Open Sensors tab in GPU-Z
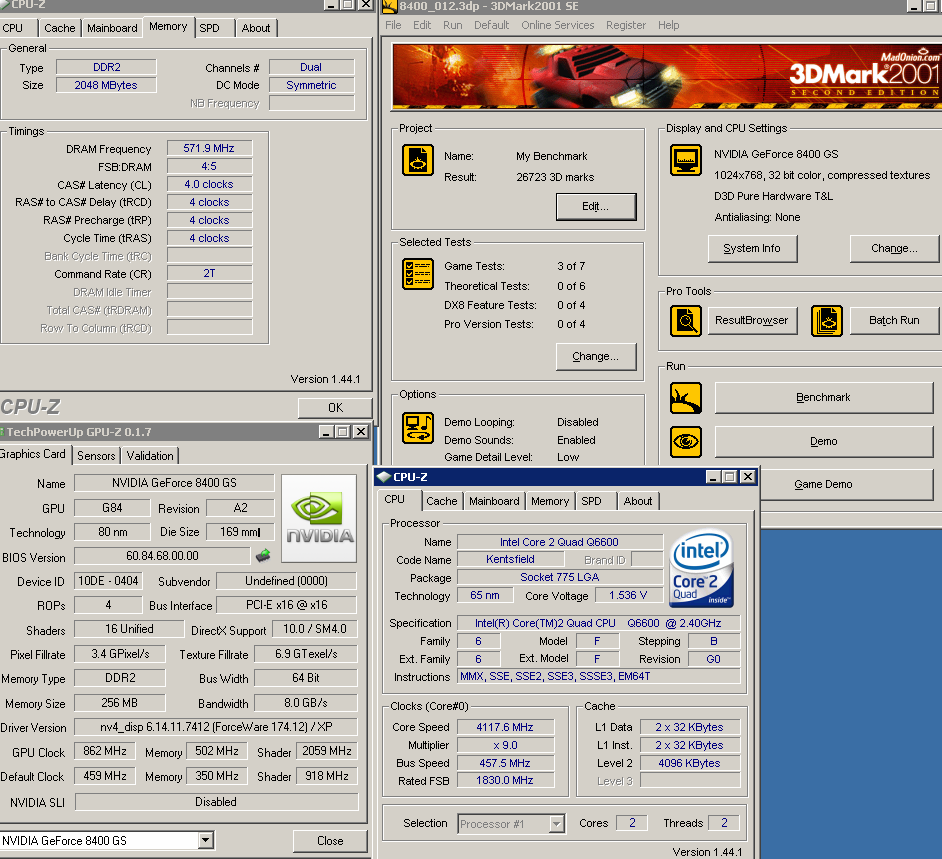 (x=96, y=455)
